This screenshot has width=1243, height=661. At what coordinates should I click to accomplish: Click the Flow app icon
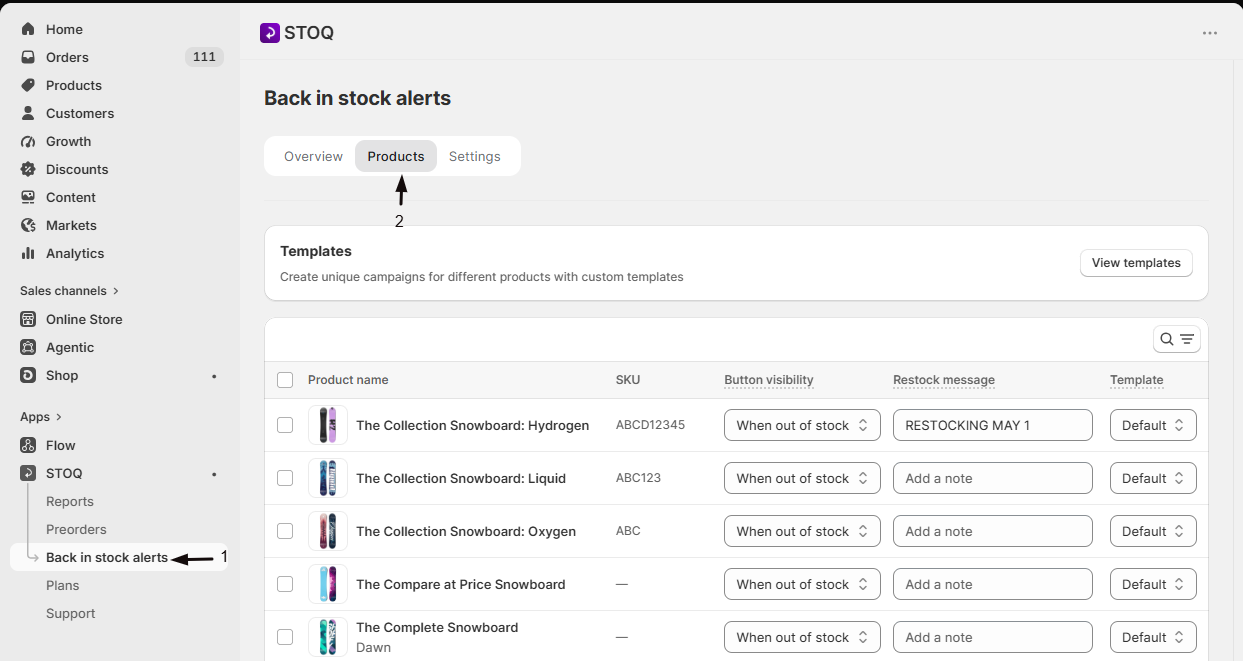pos(28,445)
